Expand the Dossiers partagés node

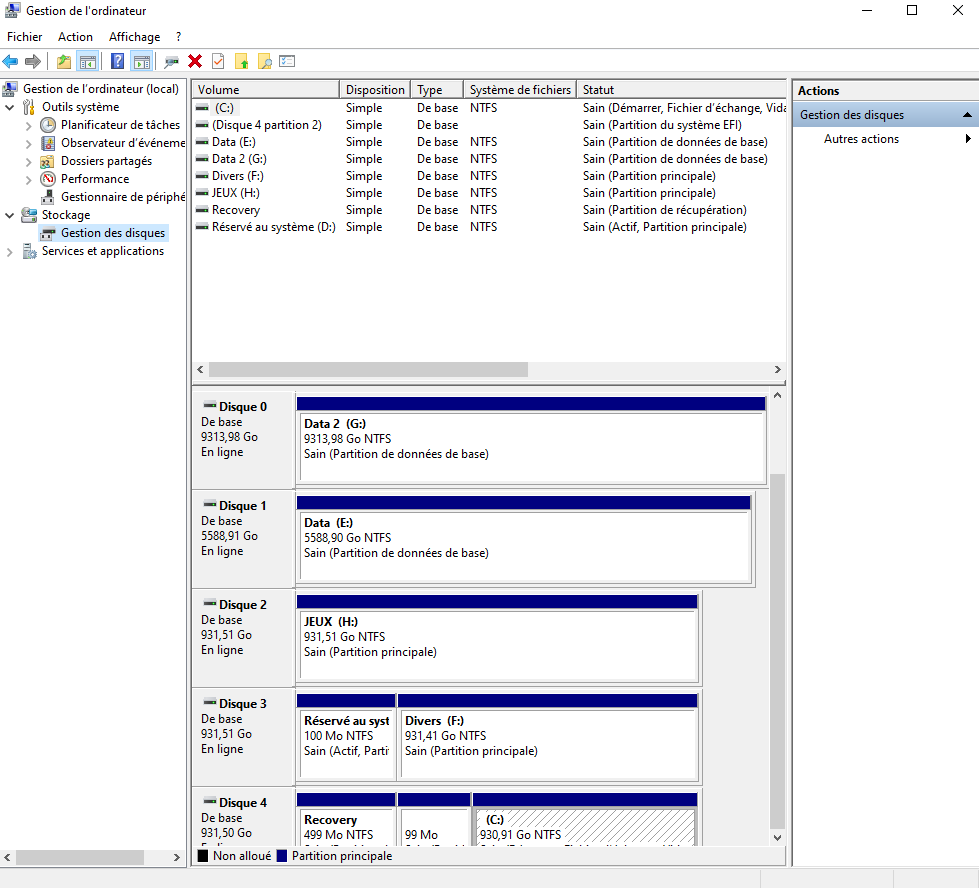(28, 162)
